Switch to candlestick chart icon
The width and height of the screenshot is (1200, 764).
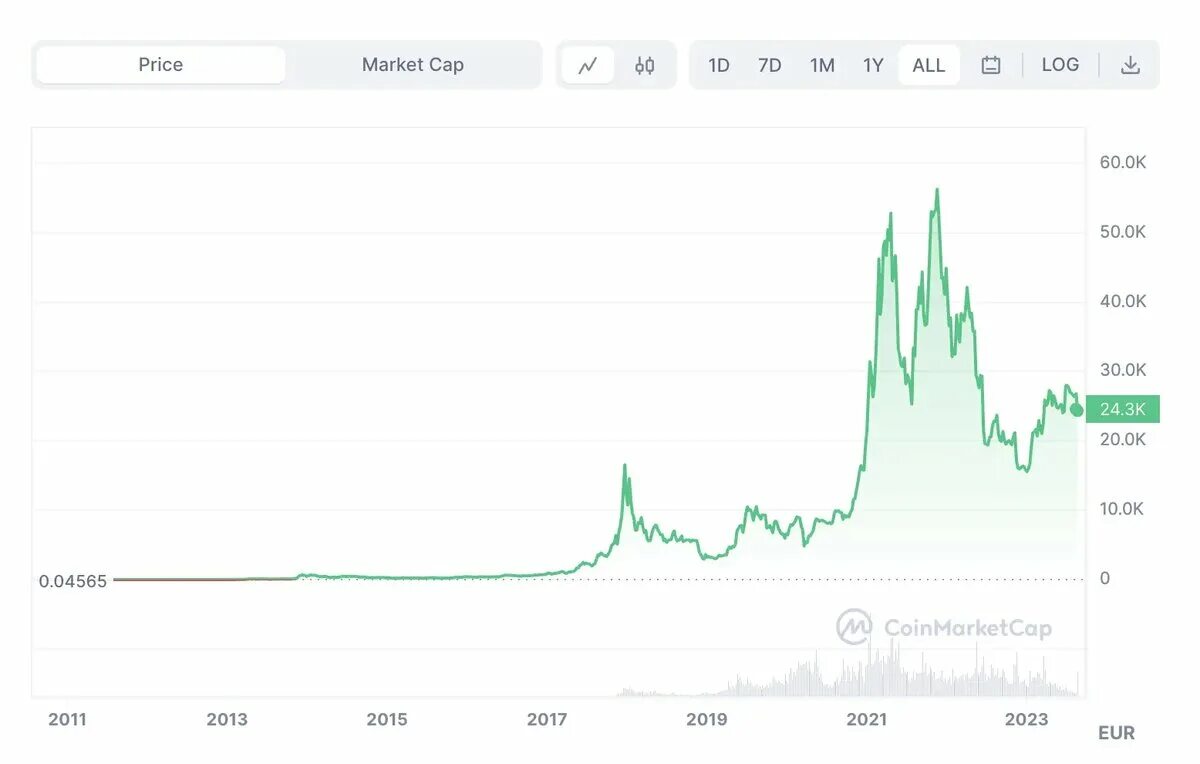645,65
